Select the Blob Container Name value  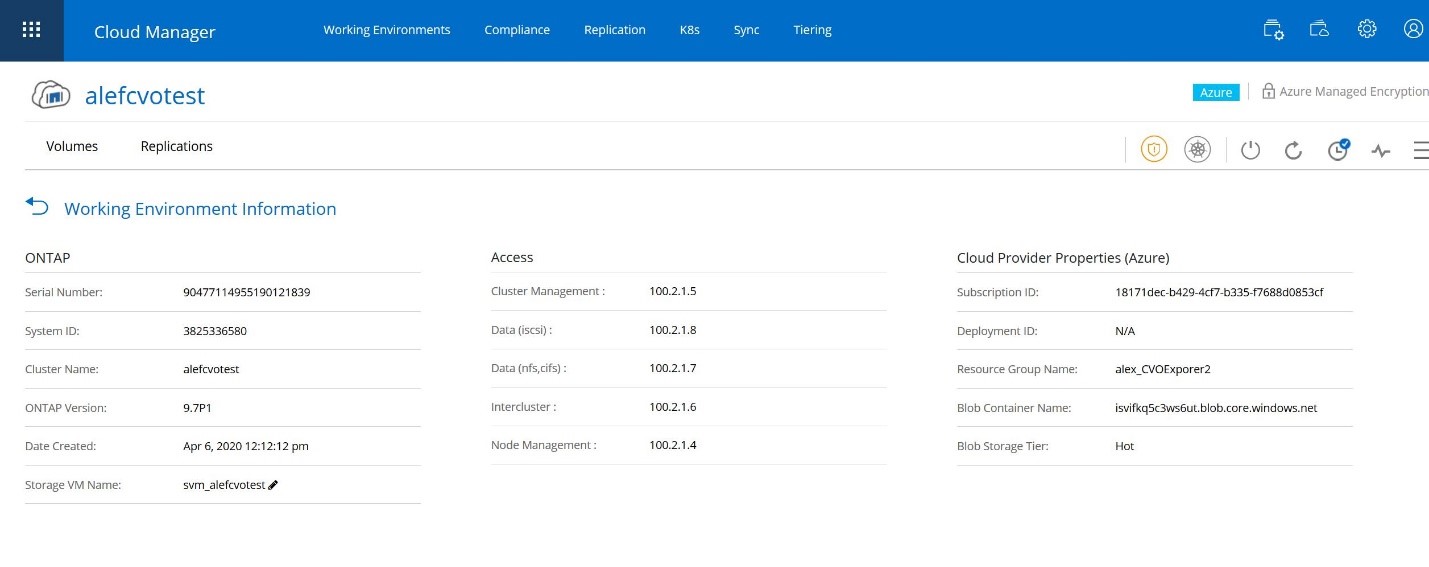[1216, 408]
